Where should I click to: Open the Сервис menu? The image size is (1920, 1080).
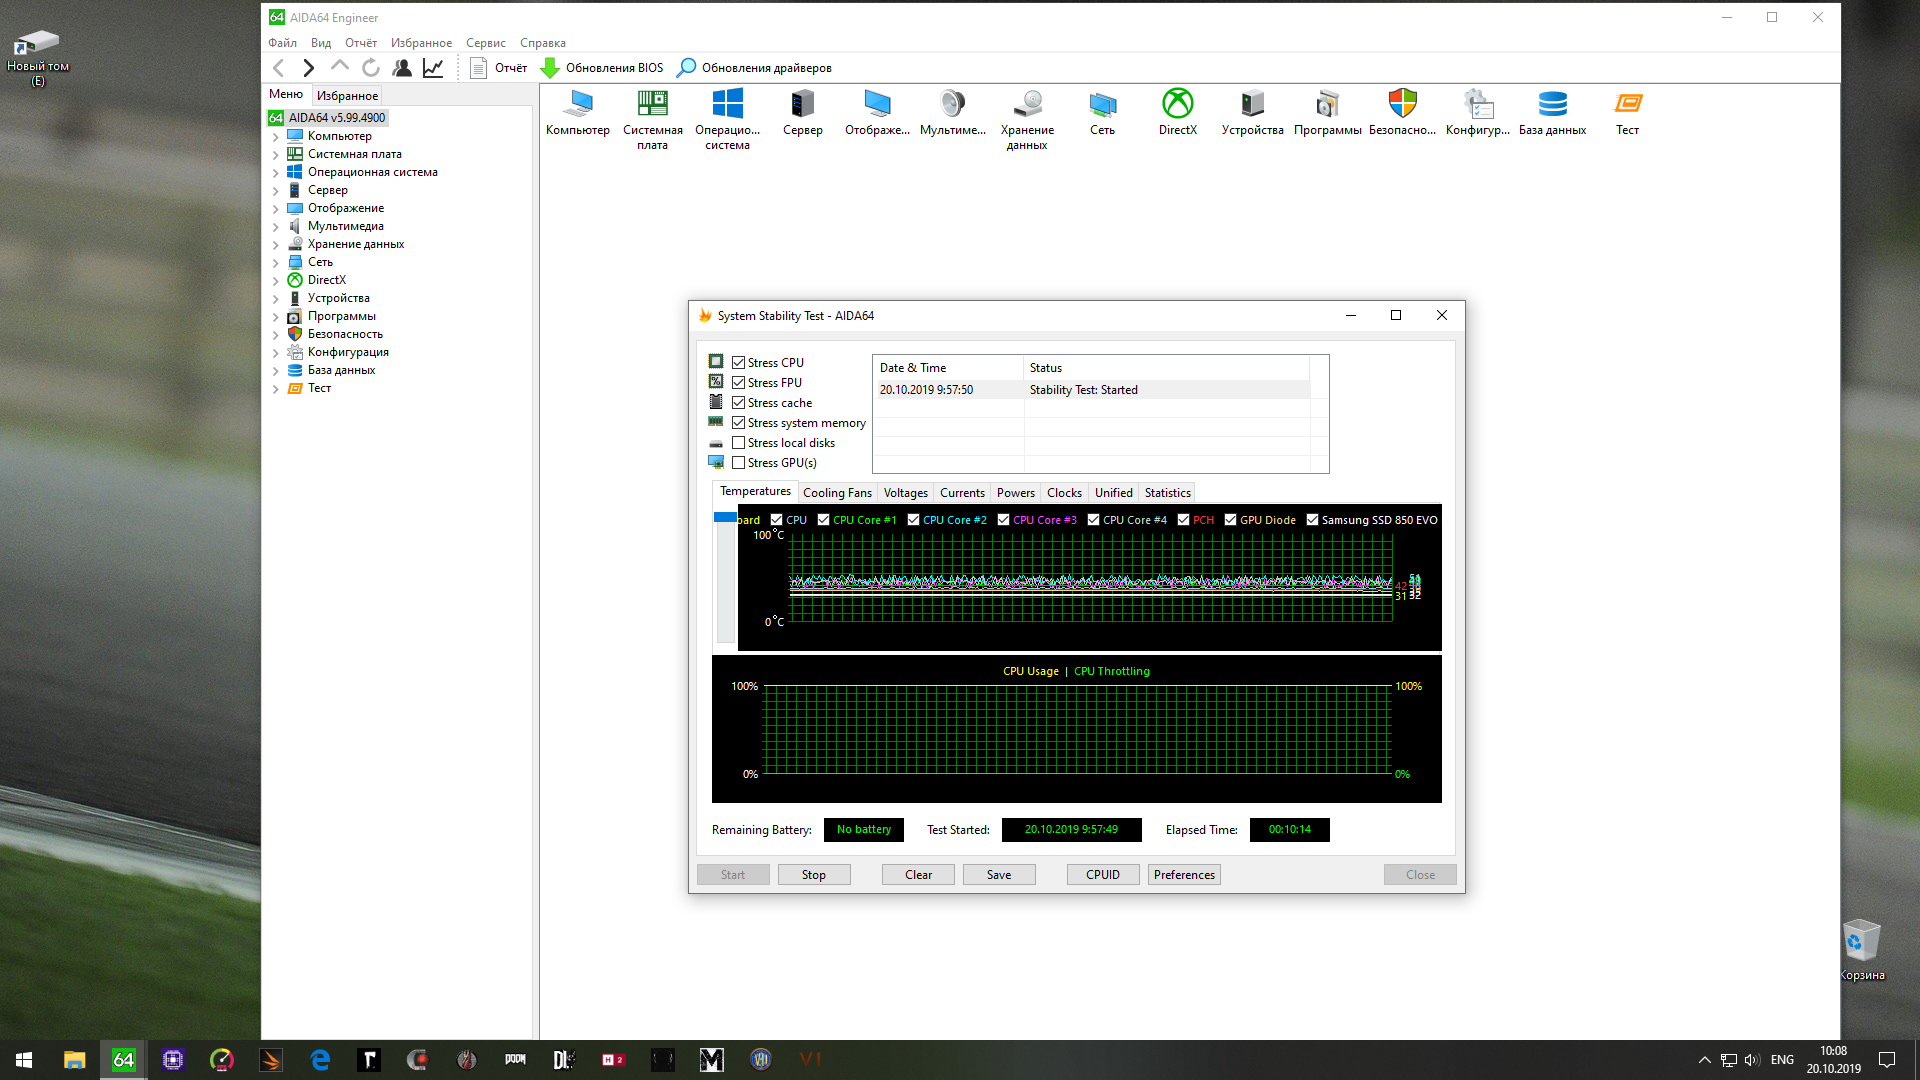[x=485, y=43]
